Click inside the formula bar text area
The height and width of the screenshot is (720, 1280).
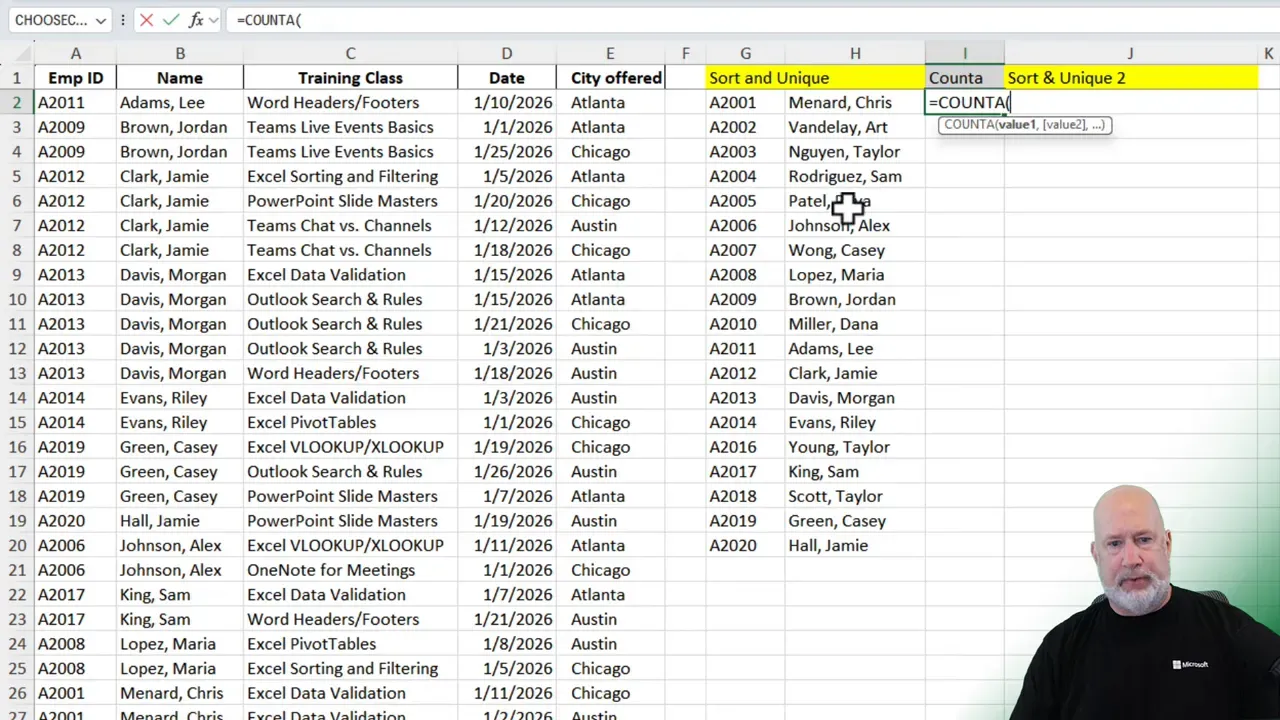coord(400,20)
